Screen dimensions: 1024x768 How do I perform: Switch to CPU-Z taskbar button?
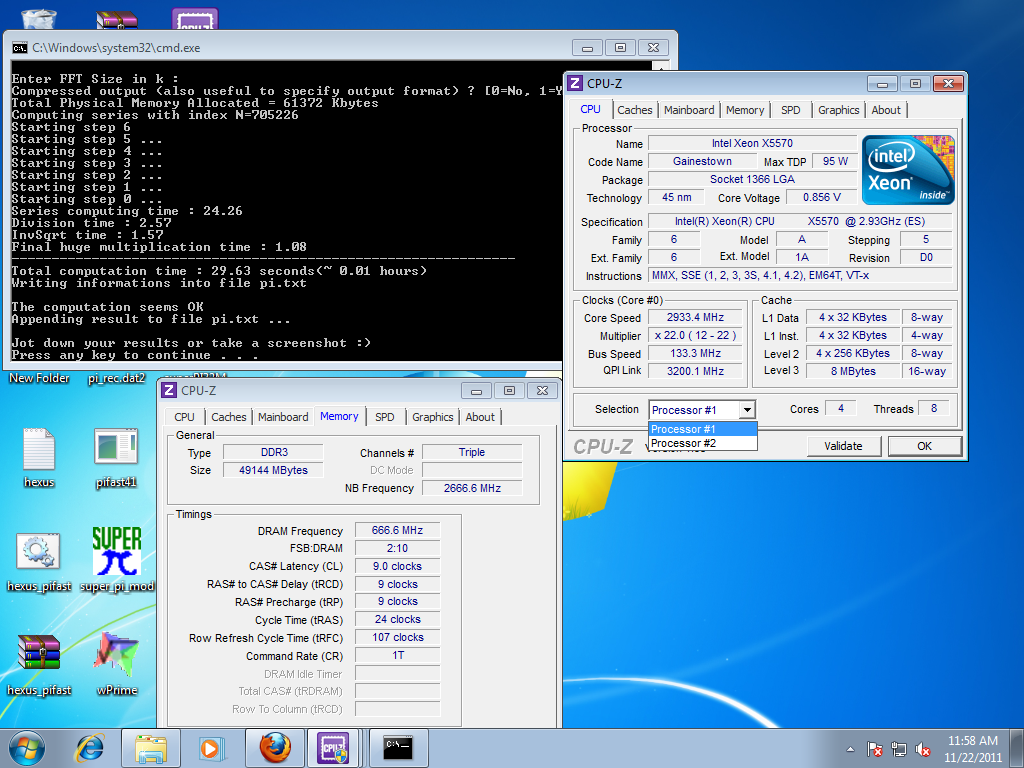point(334,748)
